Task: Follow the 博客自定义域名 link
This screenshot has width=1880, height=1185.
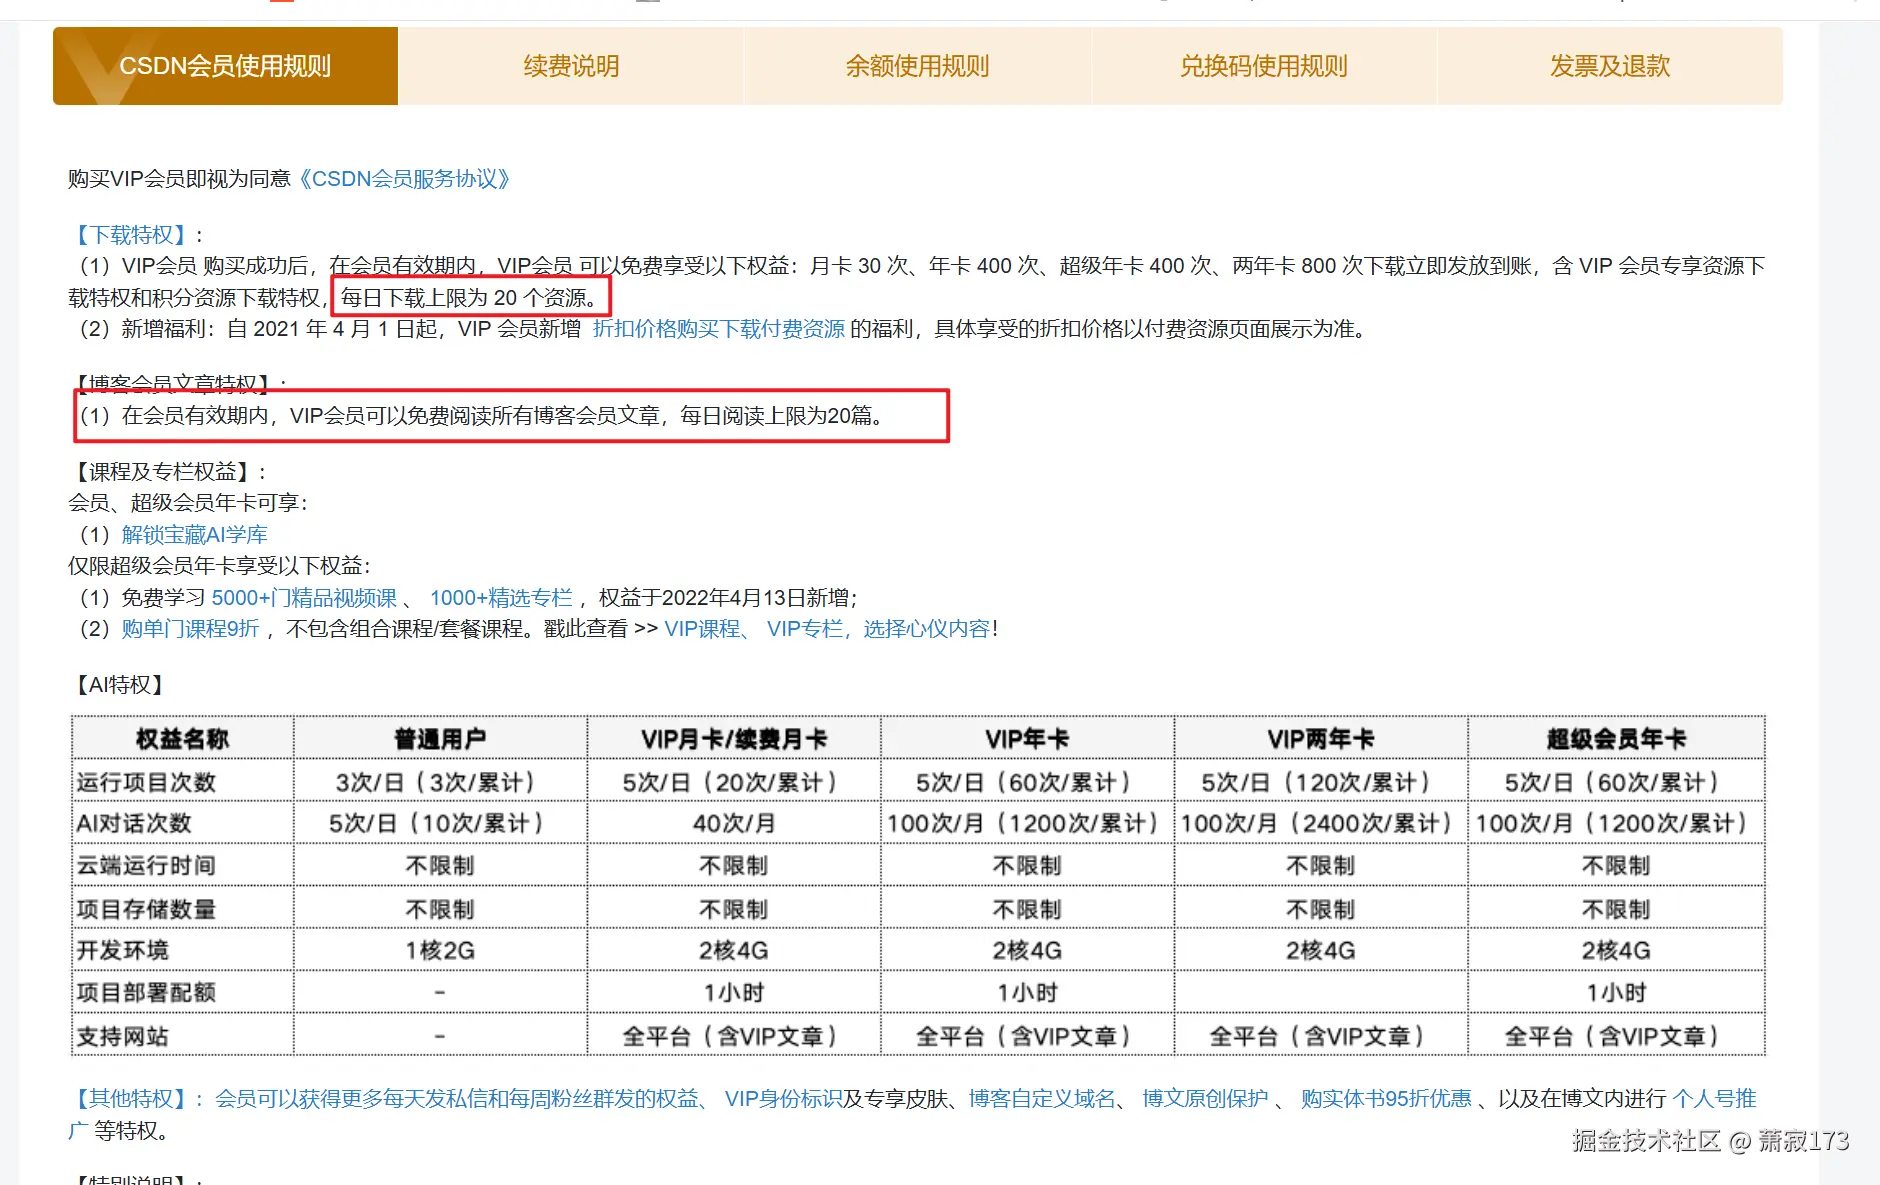Action: click(1042, 1099)
